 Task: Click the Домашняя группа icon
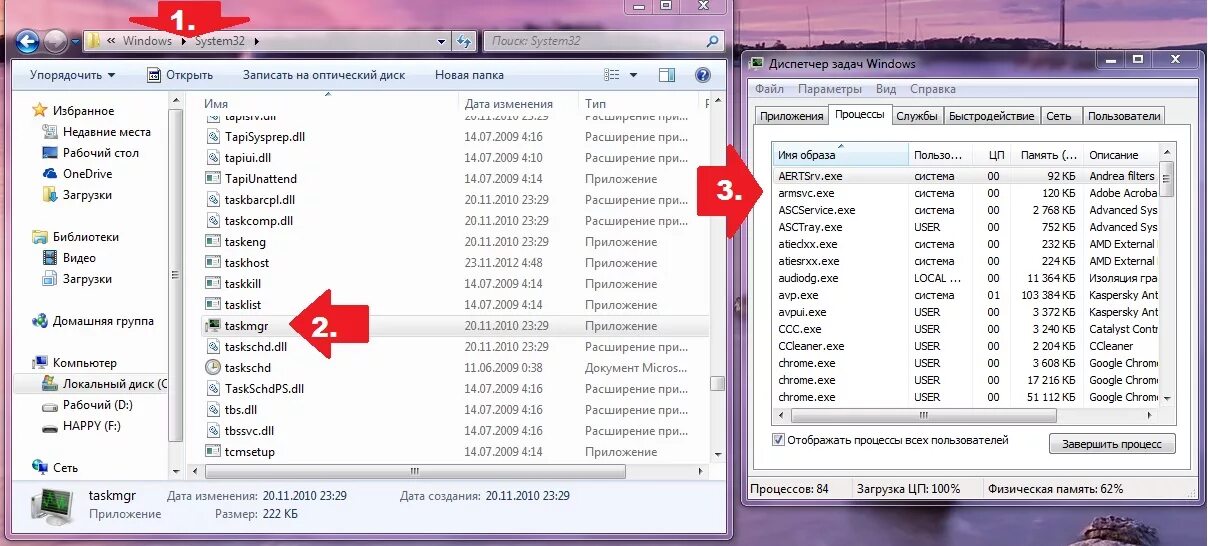coord(40,321)
